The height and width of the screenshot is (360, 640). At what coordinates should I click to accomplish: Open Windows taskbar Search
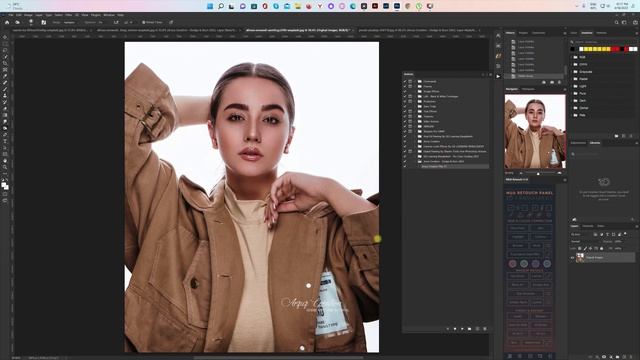pos(221,6)
